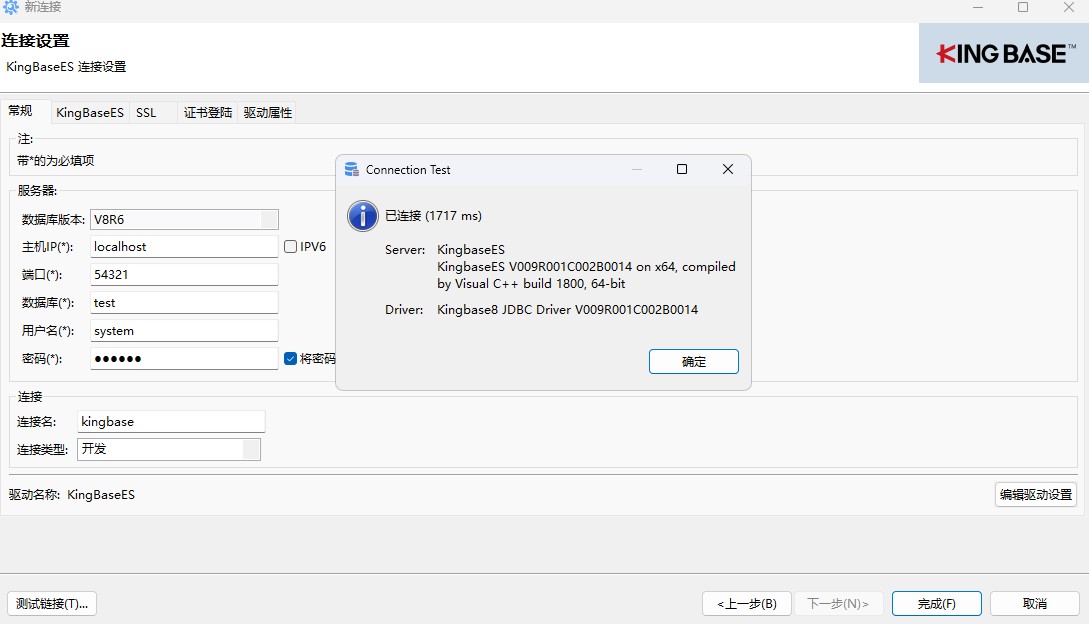Click 确定 in Connection Test dialog

[x=694, y=361]
